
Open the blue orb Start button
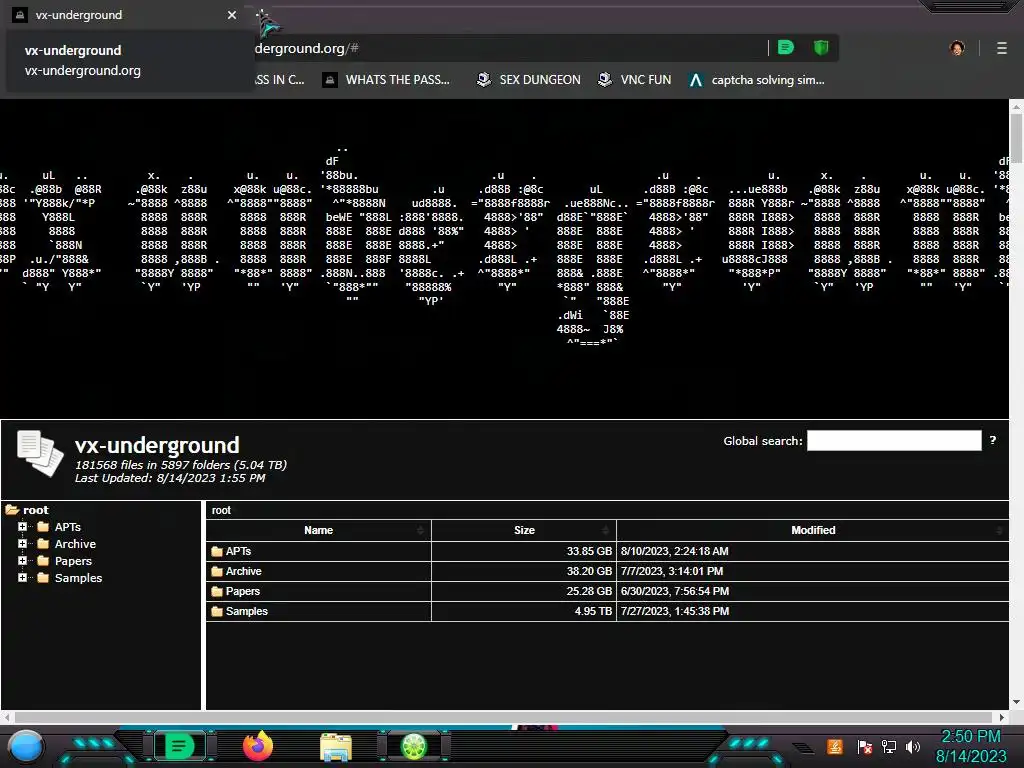click(x=25, y=747)
